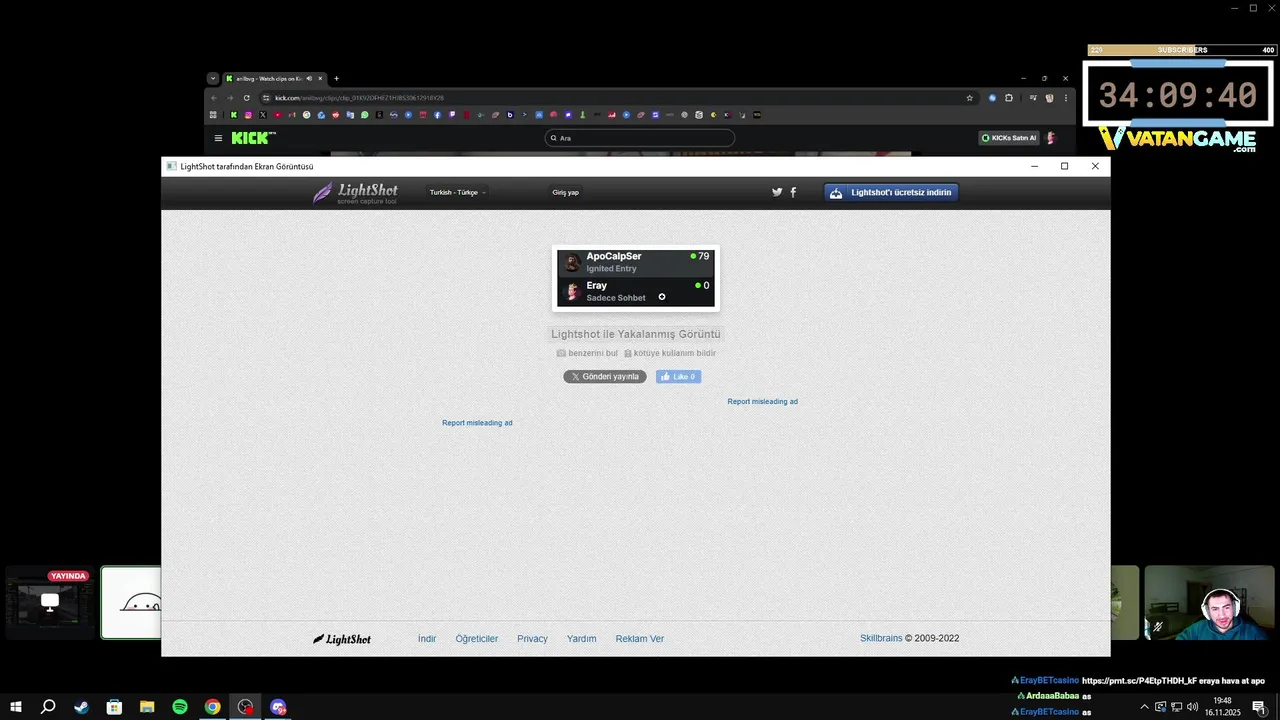This screenshot has height=720, width=1280.
Task: Mute the Kick tab via speaker icon
Action: tap(309, 78)
